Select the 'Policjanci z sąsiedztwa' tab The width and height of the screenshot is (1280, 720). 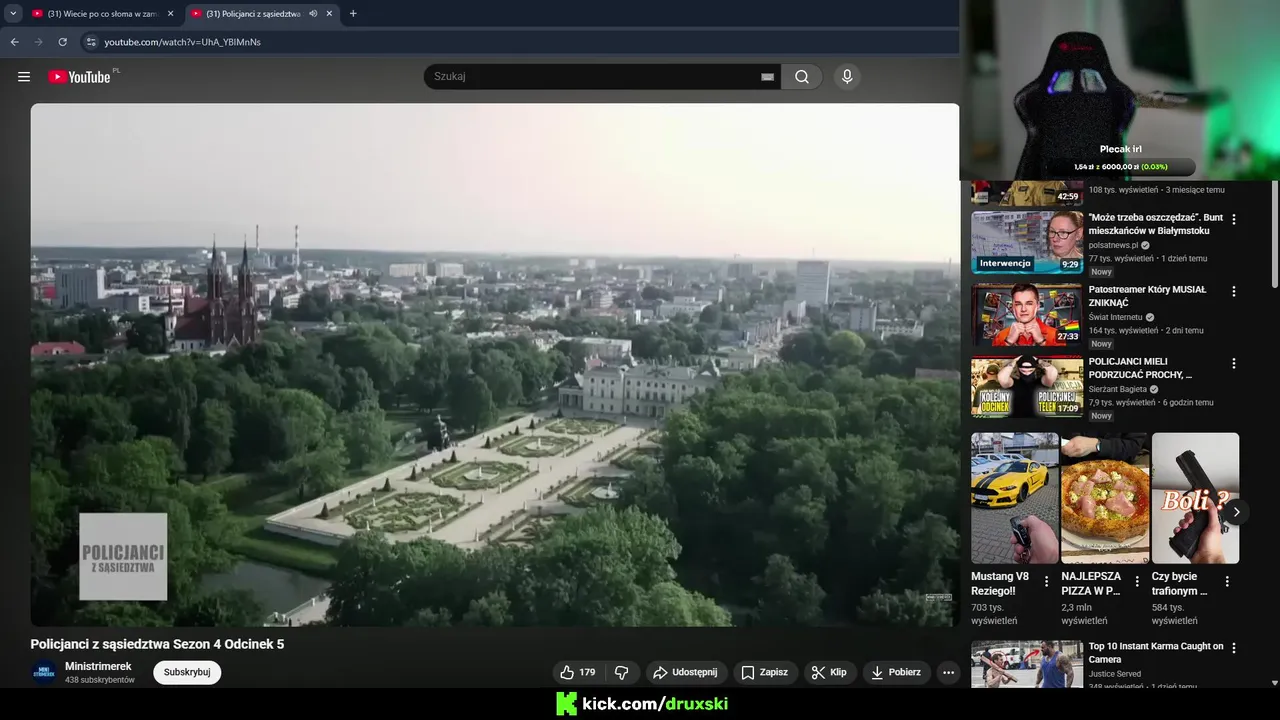coord(252,14)
